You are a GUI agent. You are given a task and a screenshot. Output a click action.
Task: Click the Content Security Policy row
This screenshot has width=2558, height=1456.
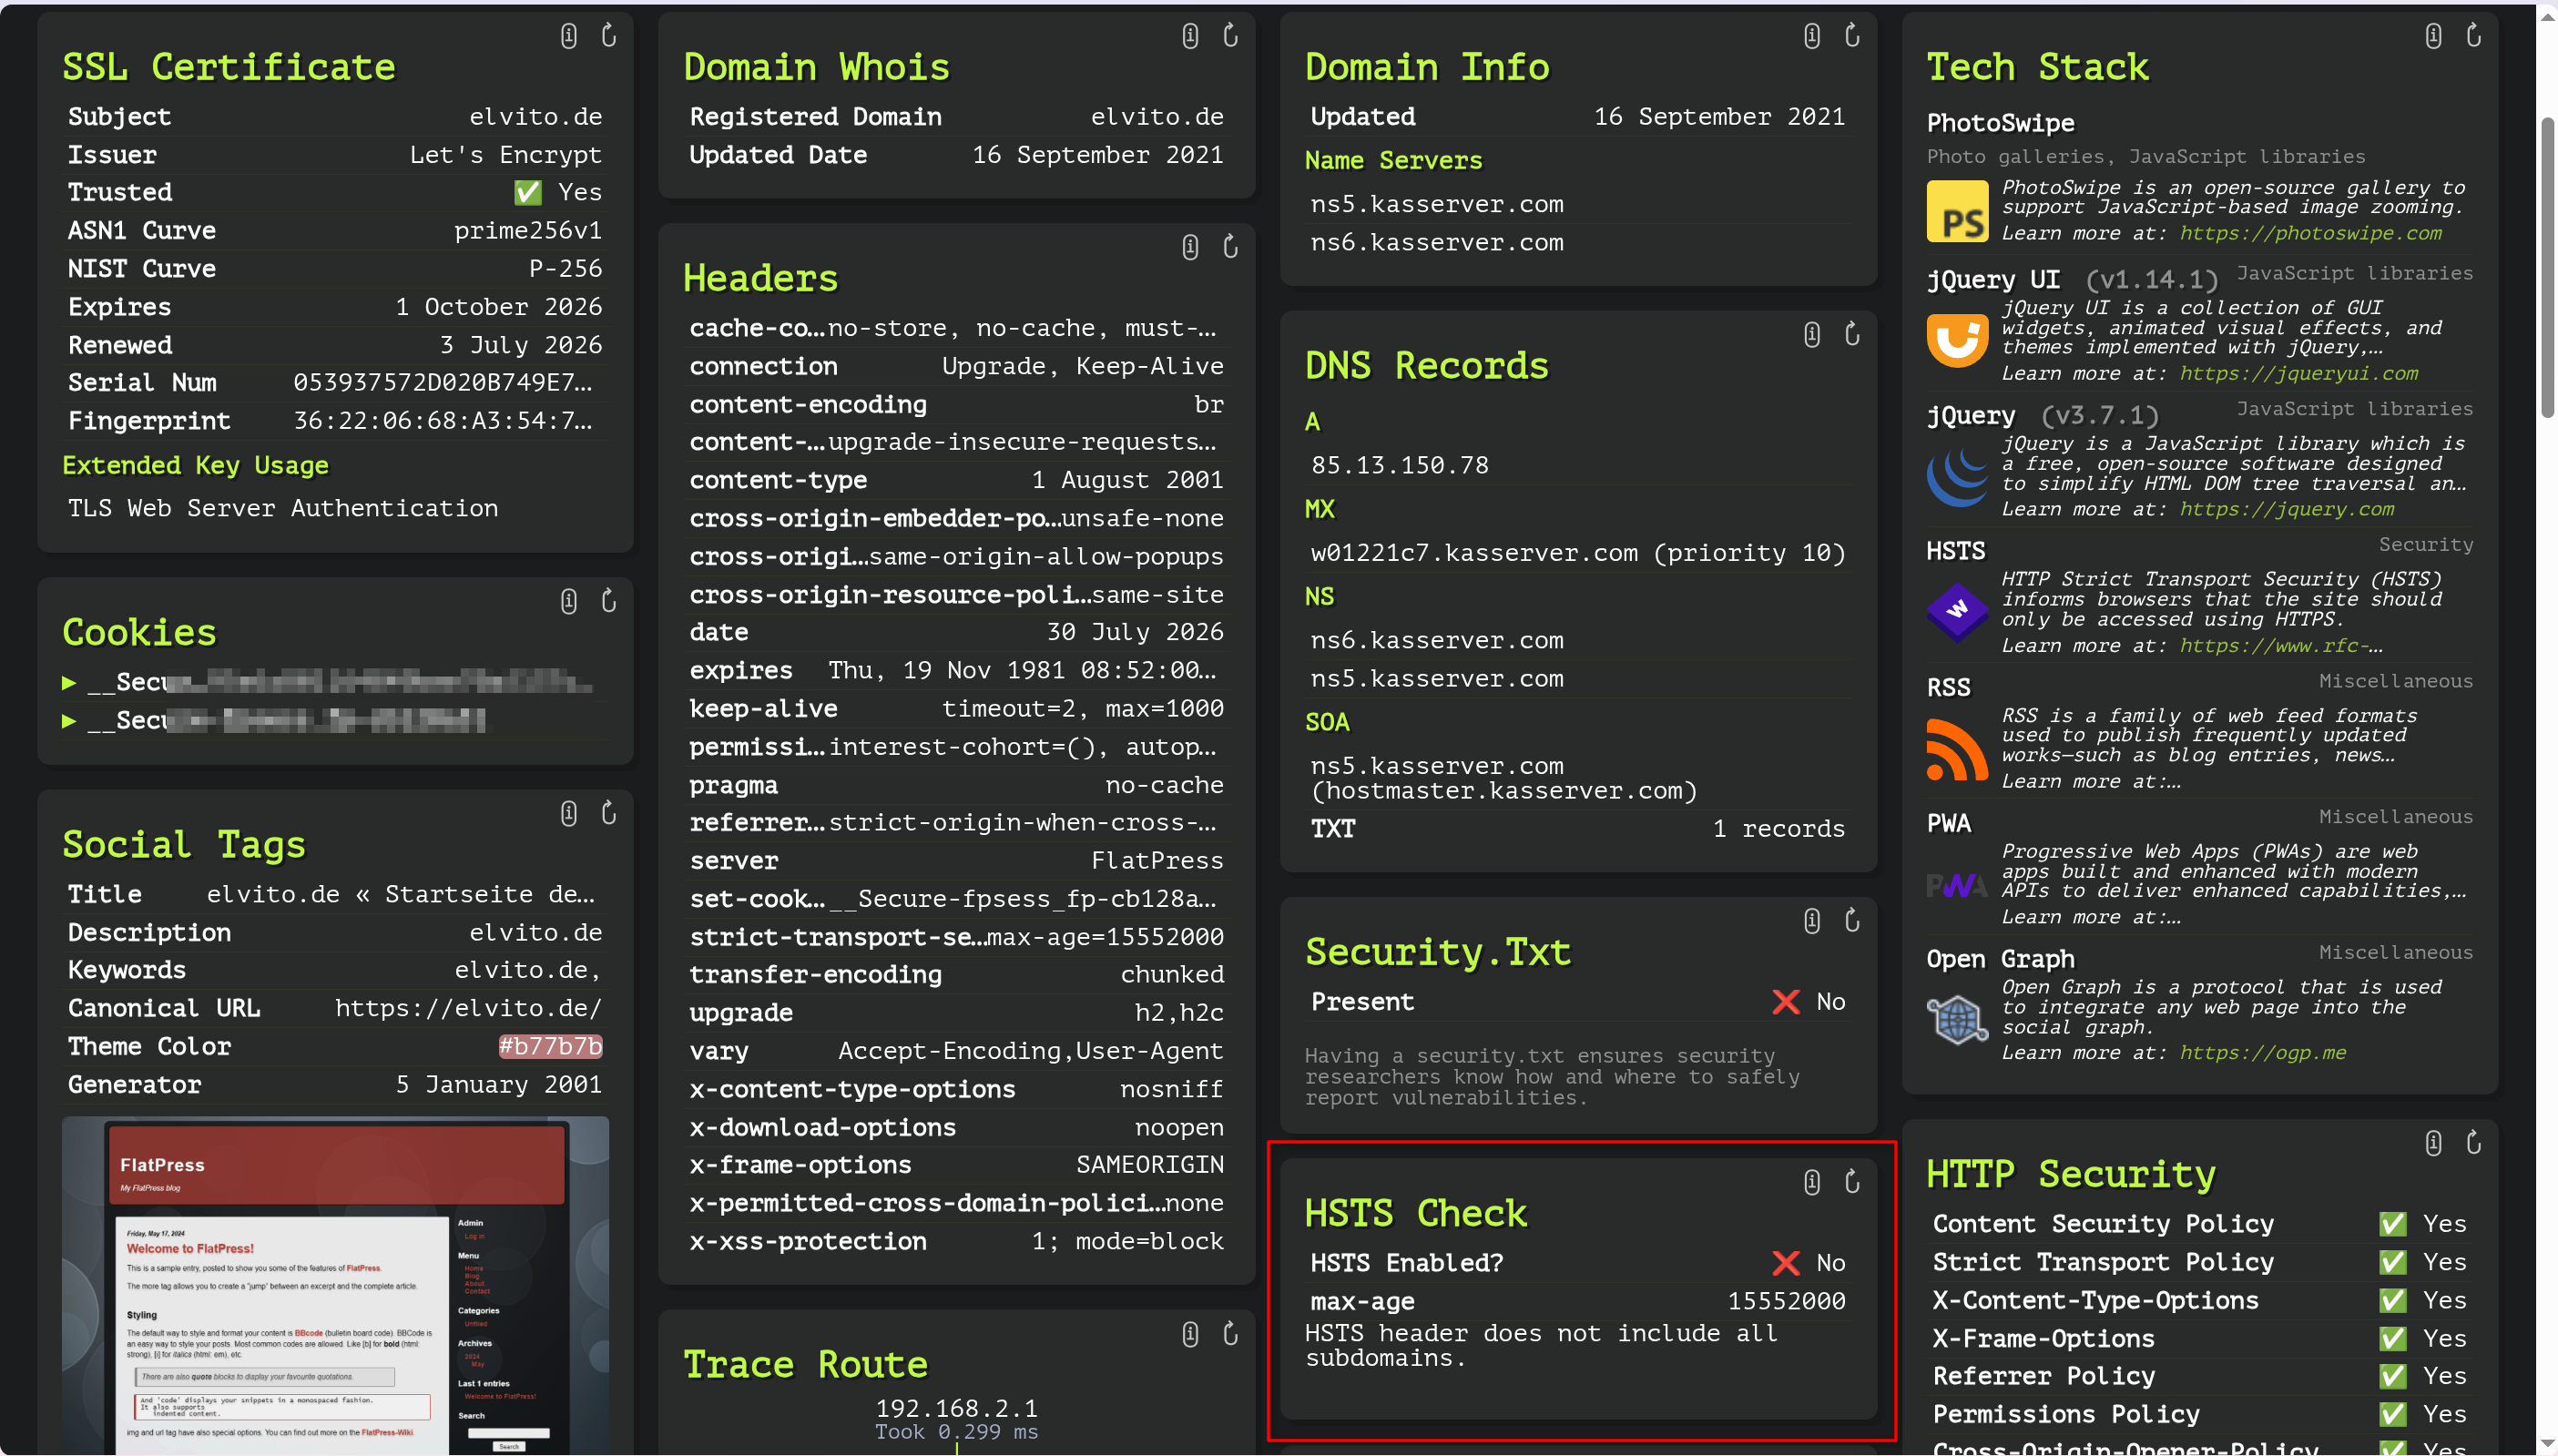point(2200,1224)
